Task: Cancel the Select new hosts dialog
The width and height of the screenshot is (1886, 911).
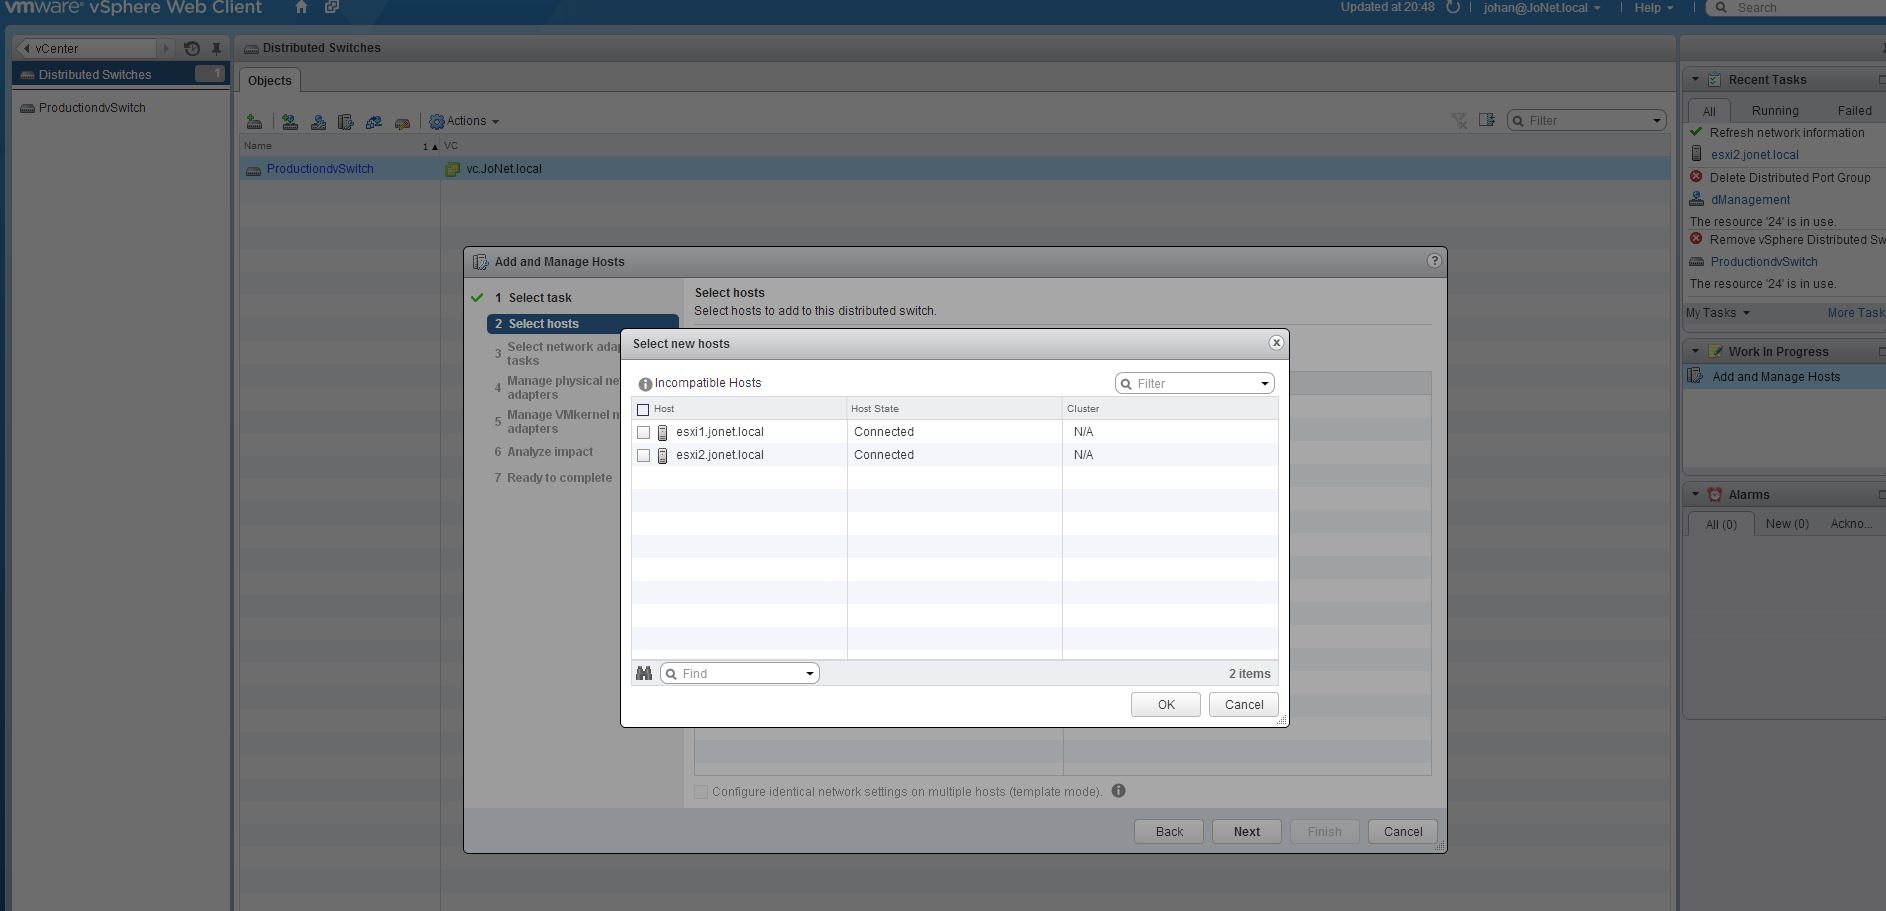Action: point(1244,704)
